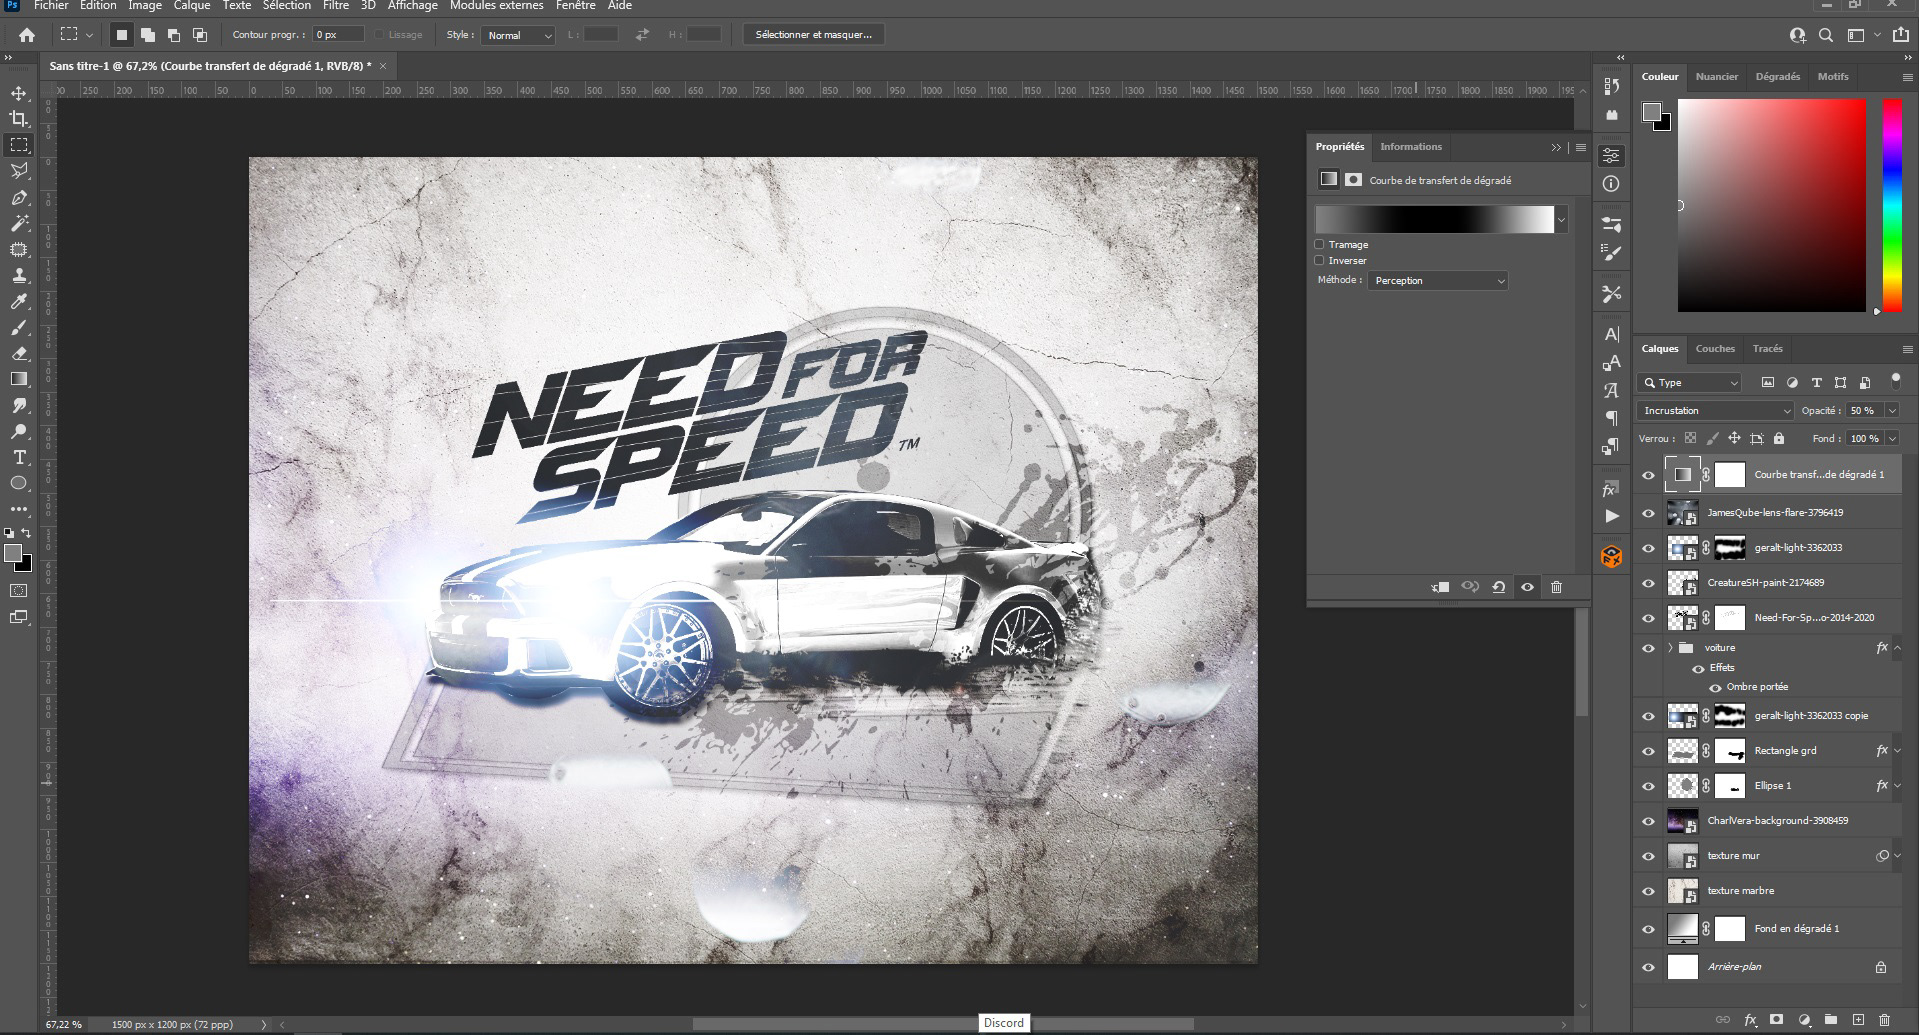The height and width of the screenshot is (1035, 1919).
Task: Select the Gradient tool
Action: [19, 379]
